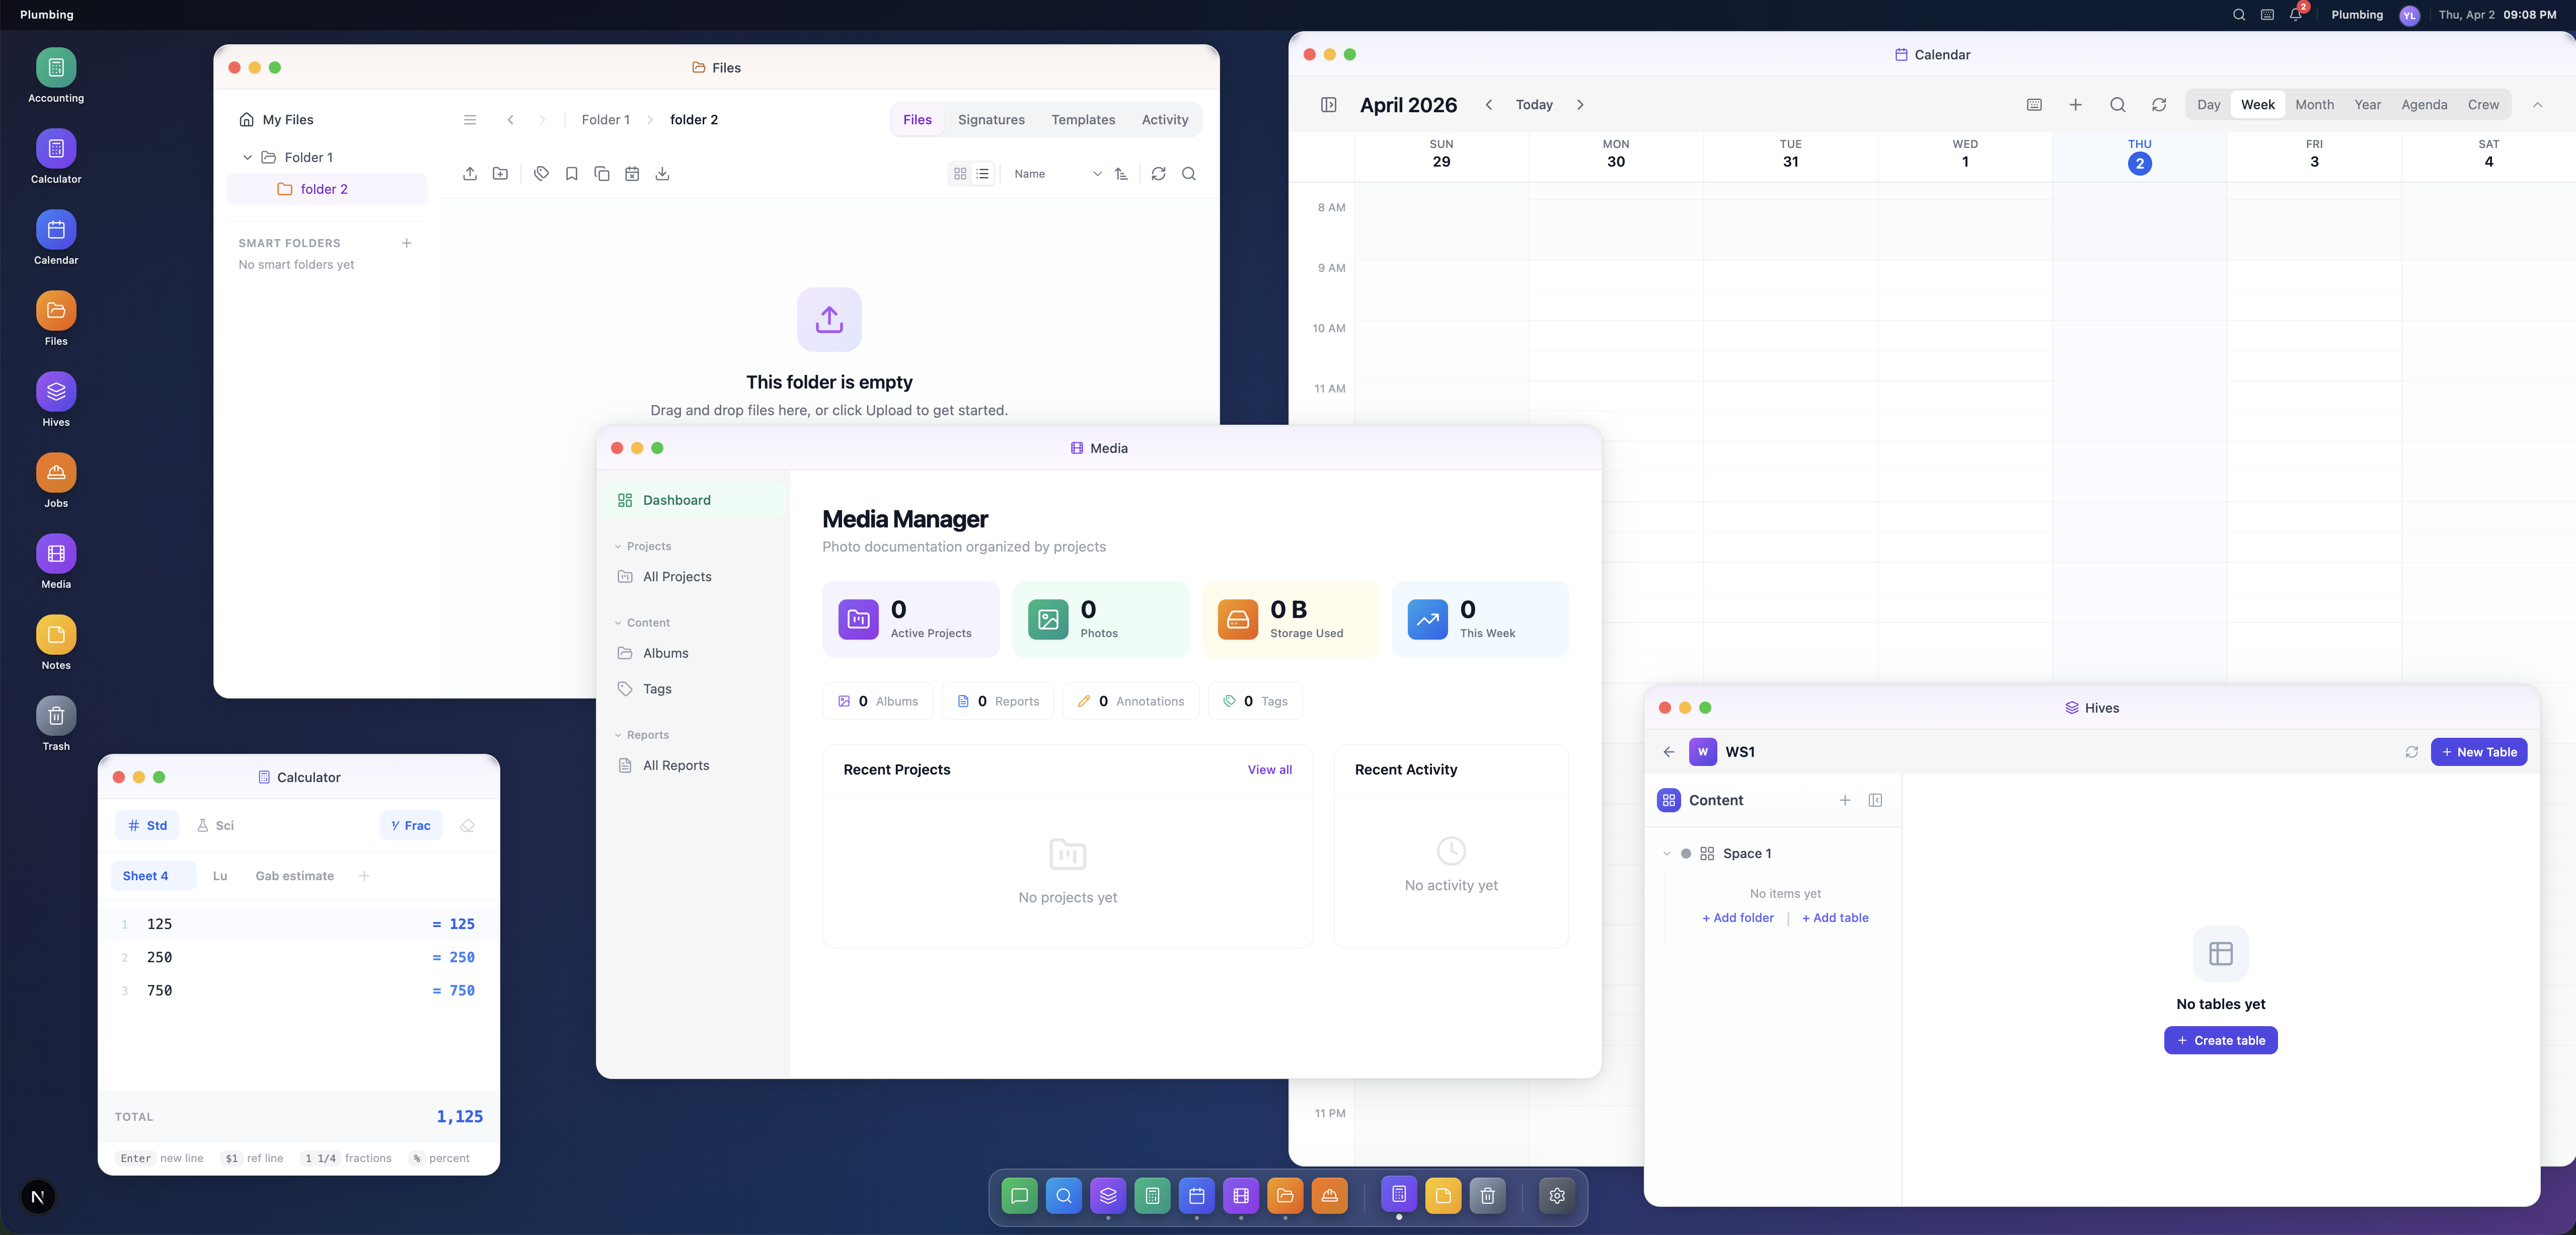Image resolution: width=2576 pixels, height=1235 pixels.
Task: Collapse Space 1 in Hives content panel
Action: 1666,853
